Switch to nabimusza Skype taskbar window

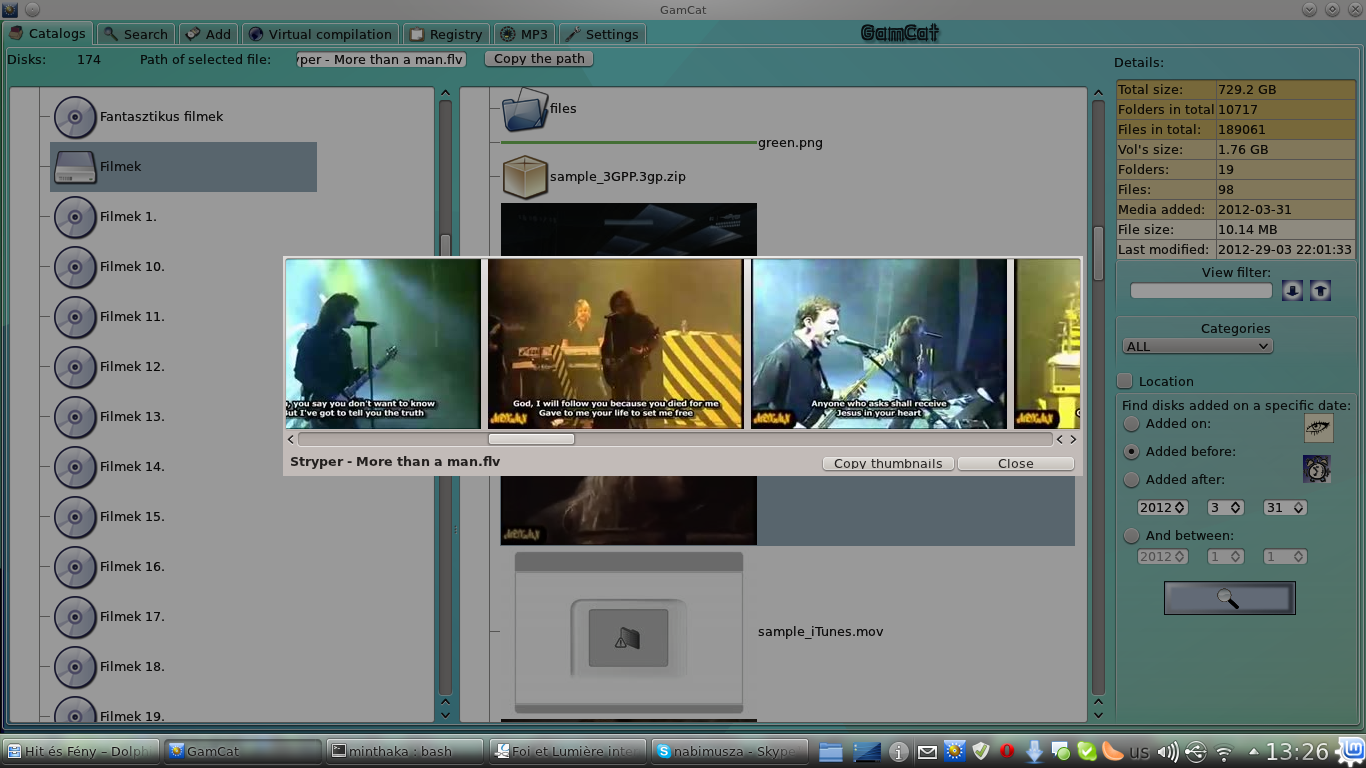(x=730, y=751)
